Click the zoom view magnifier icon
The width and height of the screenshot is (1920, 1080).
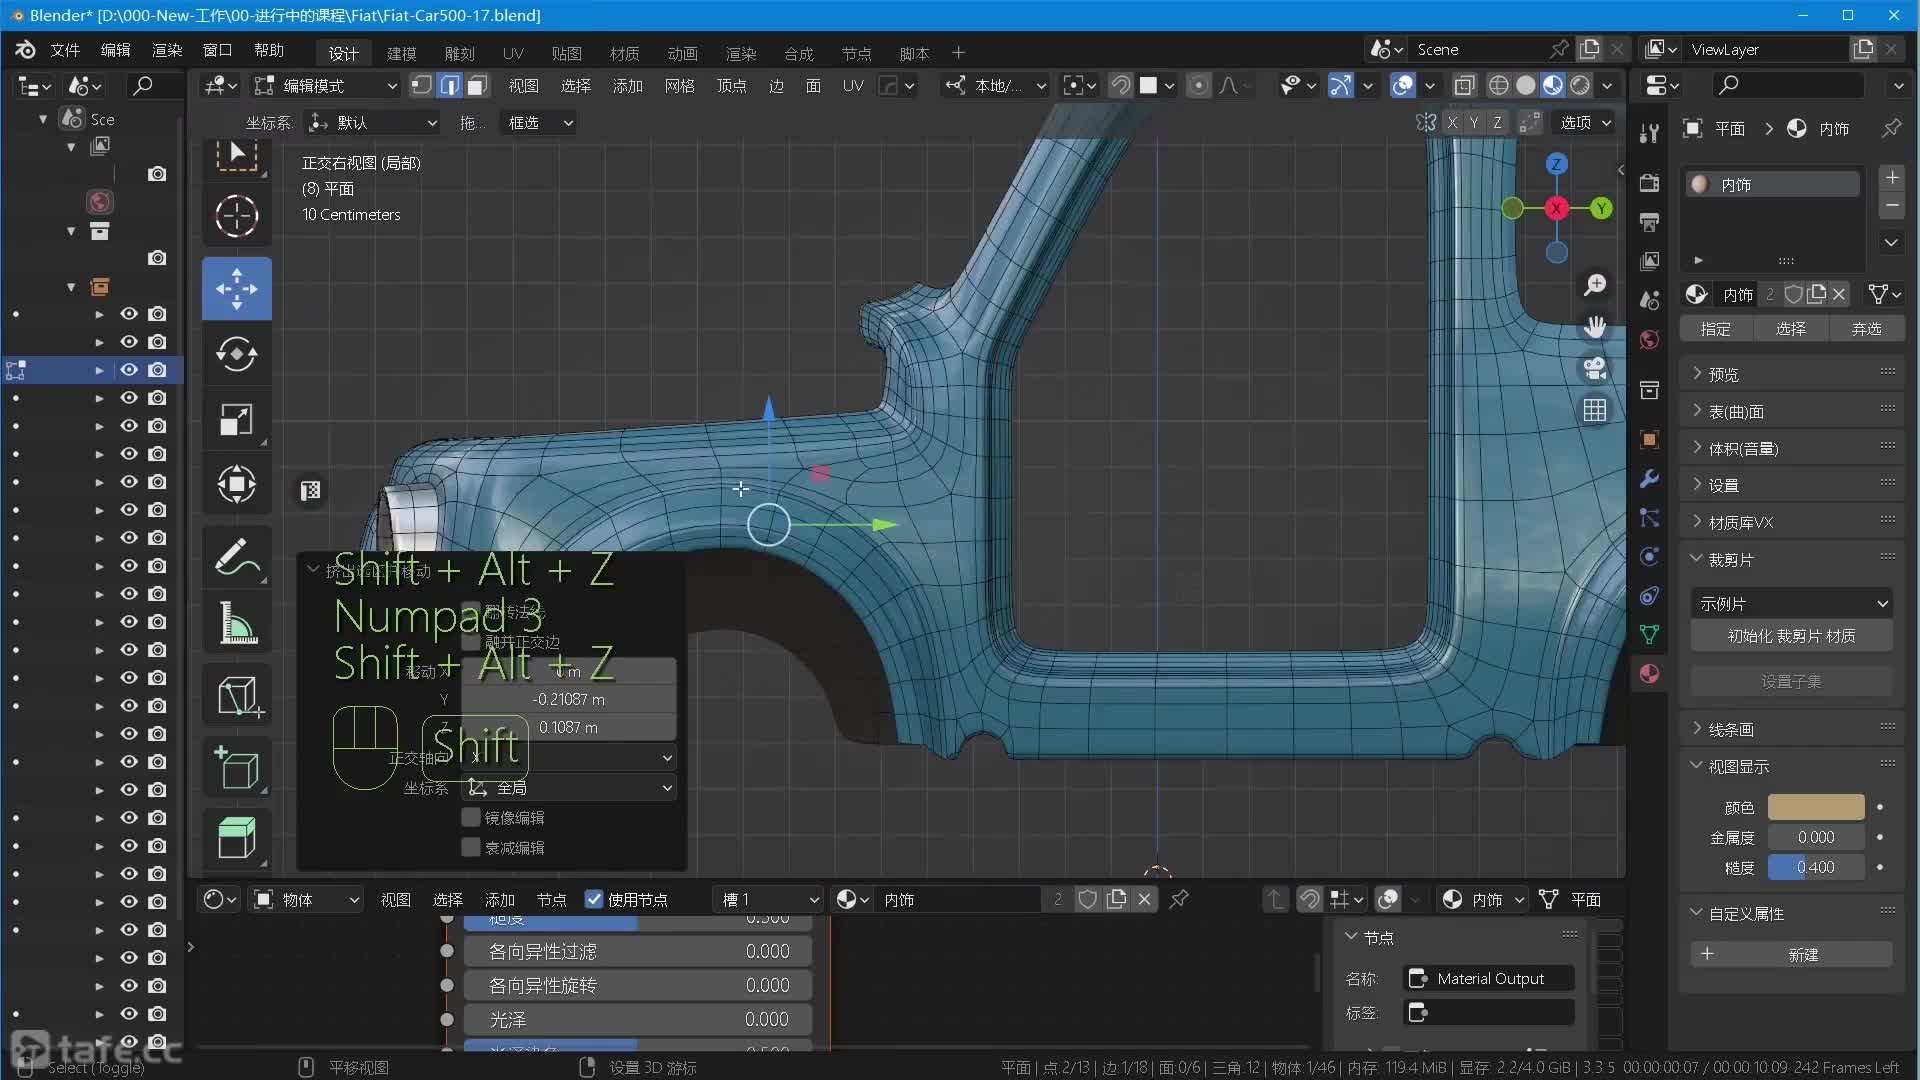(1595, 285)
